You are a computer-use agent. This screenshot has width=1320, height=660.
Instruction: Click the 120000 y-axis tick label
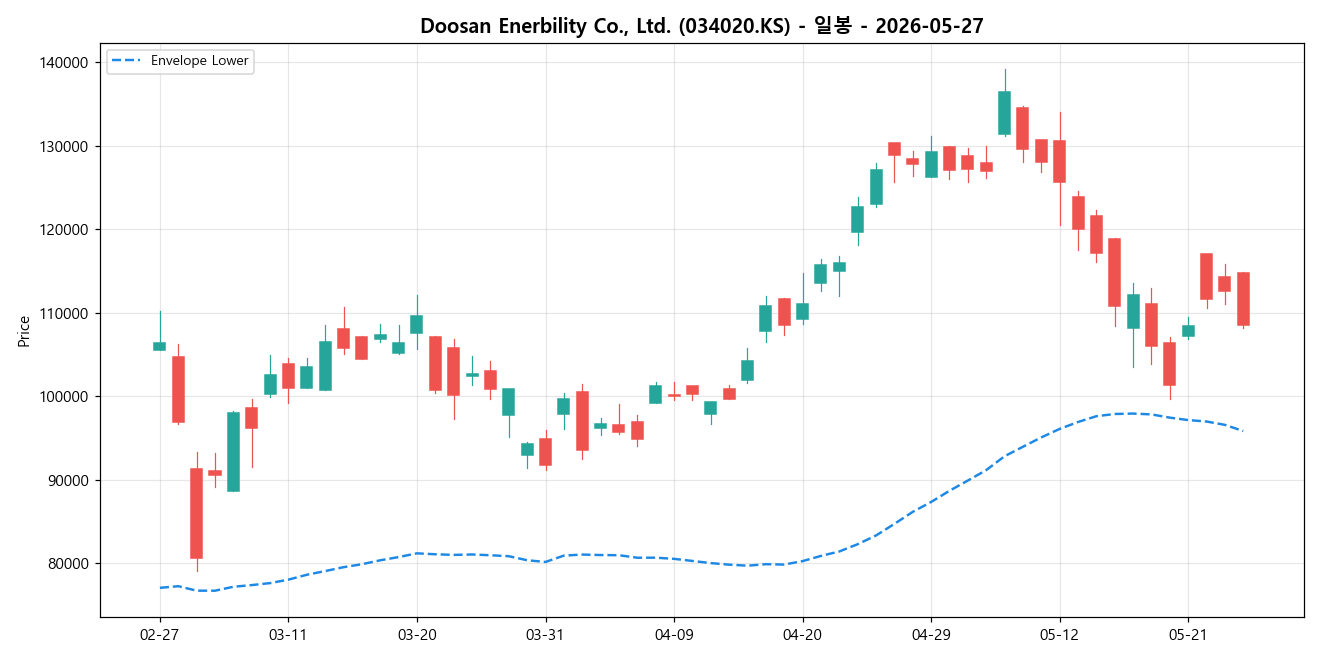[65, 230]
